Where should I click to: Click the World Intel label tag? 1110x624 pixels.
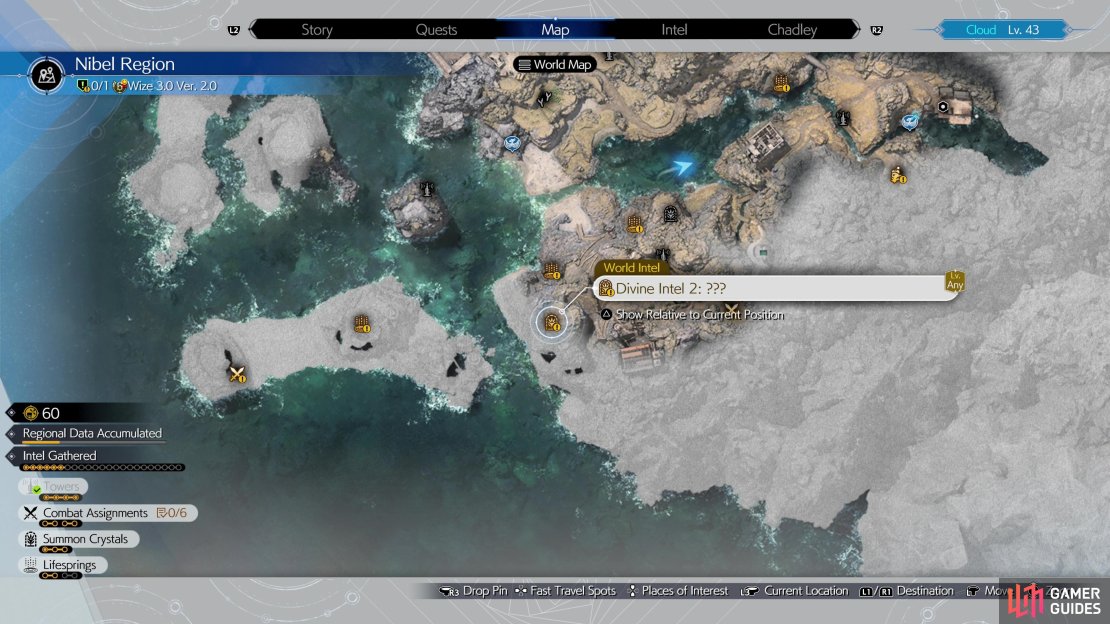631,268
